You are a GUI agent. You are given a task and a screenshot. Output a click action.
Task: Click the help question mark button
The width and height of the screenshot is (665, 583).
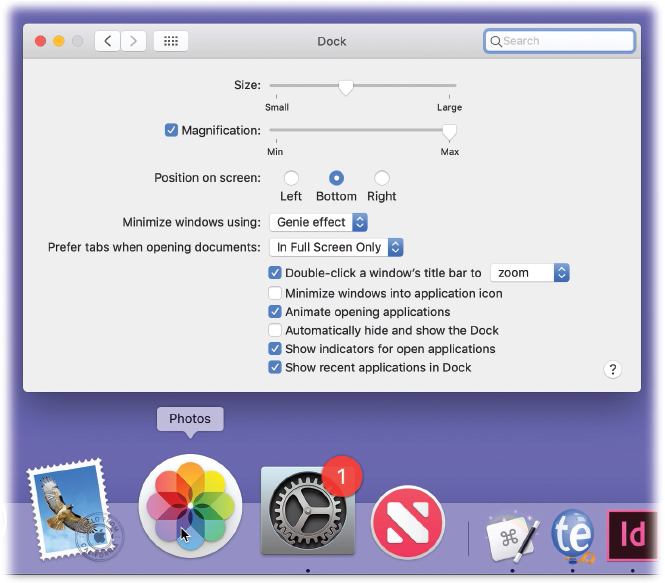[612, 369]
